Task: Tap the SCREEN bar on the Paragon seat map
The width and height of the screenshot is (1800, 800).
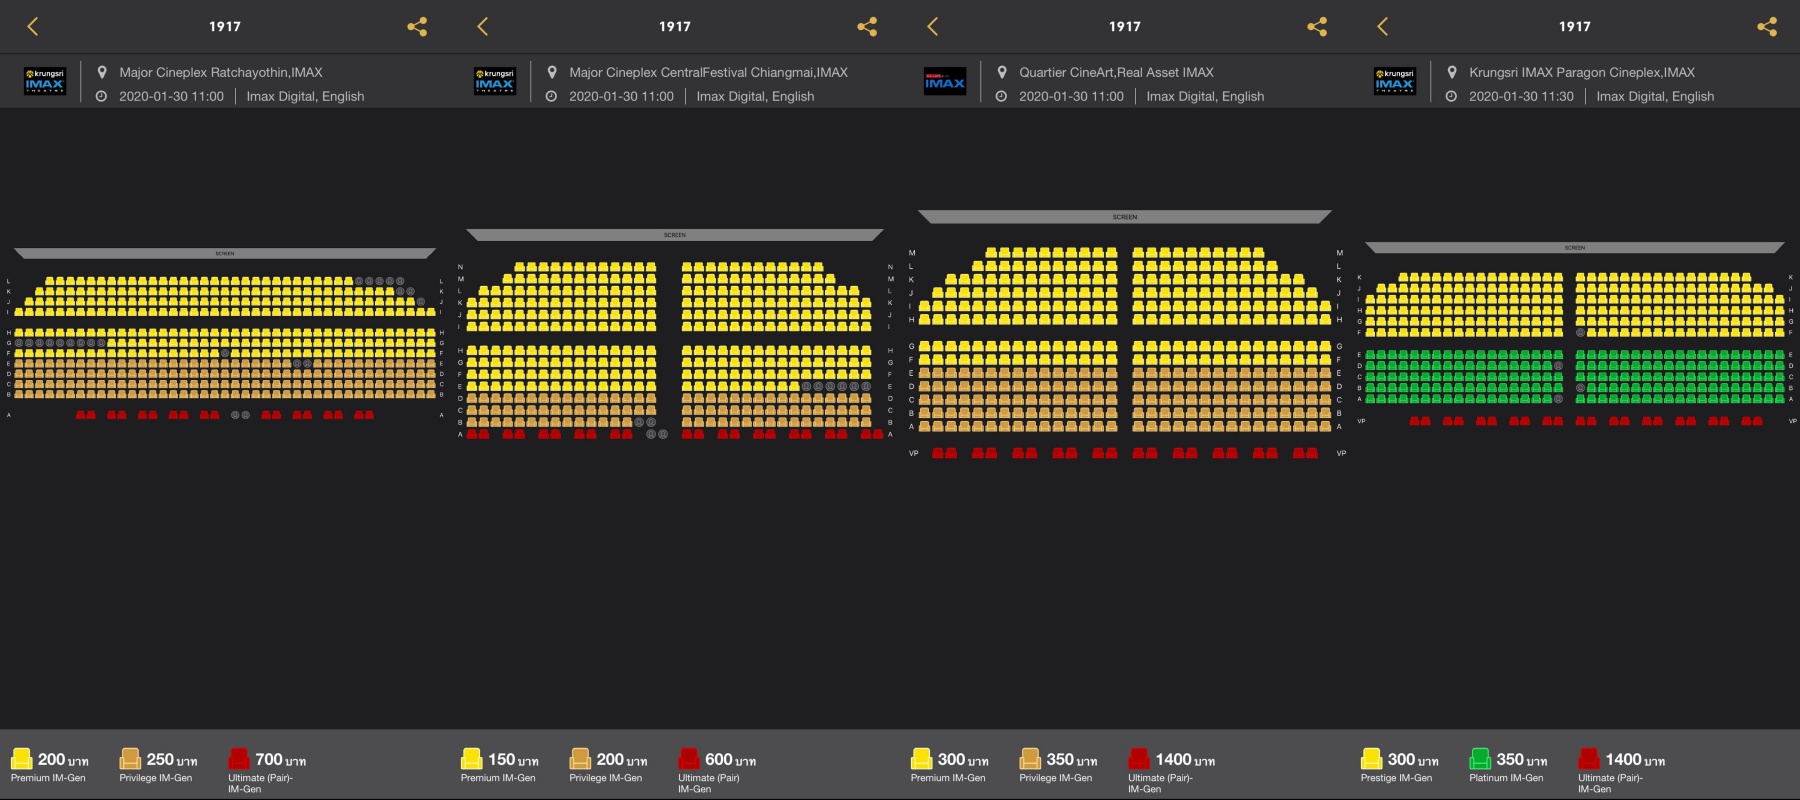Action: pos(1575,247)
